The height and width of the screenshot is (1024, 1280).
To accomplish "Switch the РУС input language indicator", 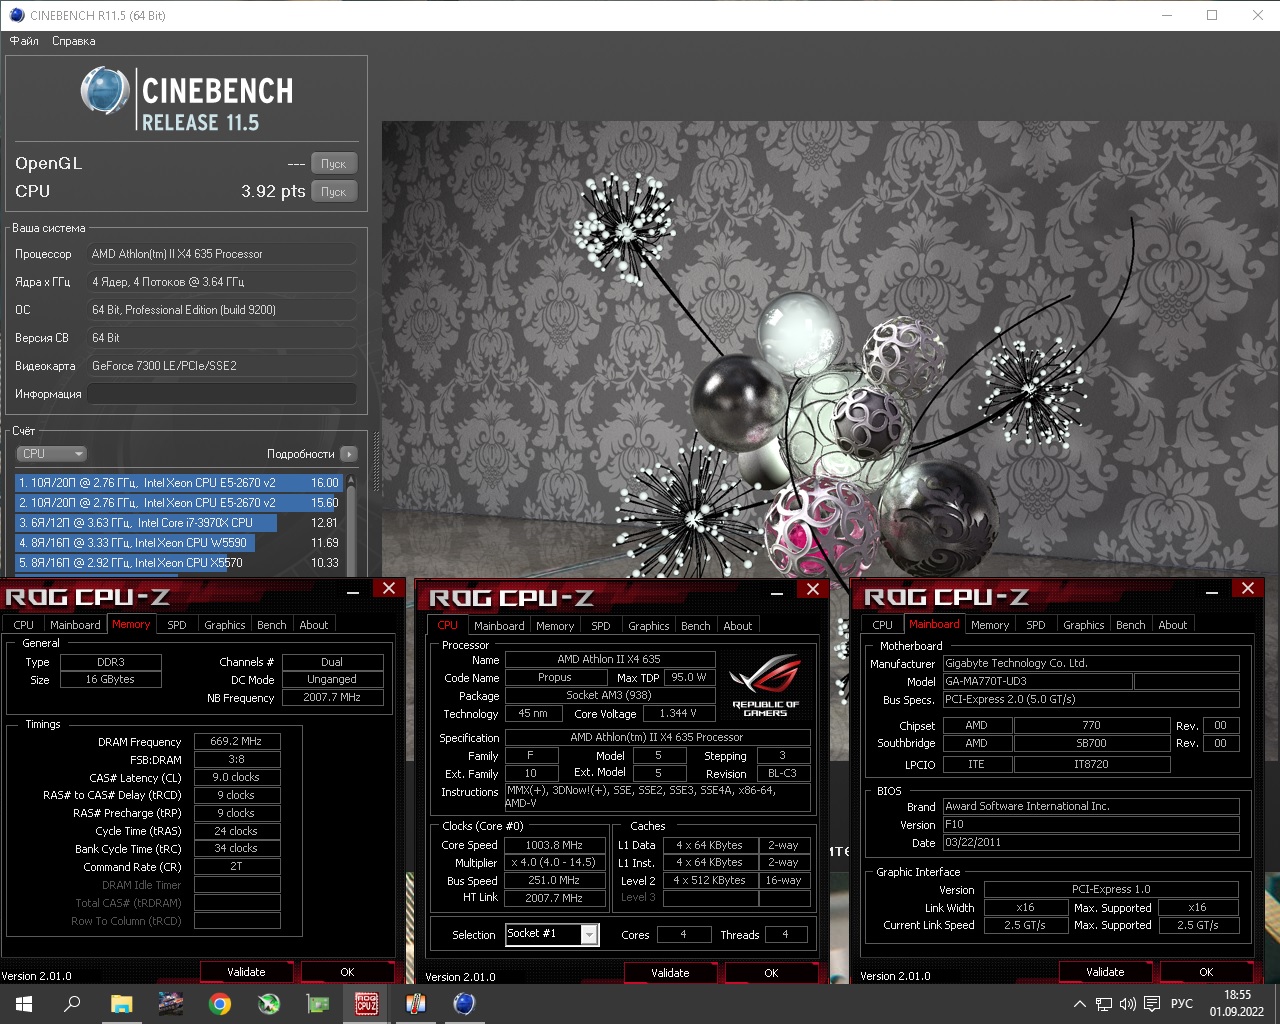I will [1182, 1004].
